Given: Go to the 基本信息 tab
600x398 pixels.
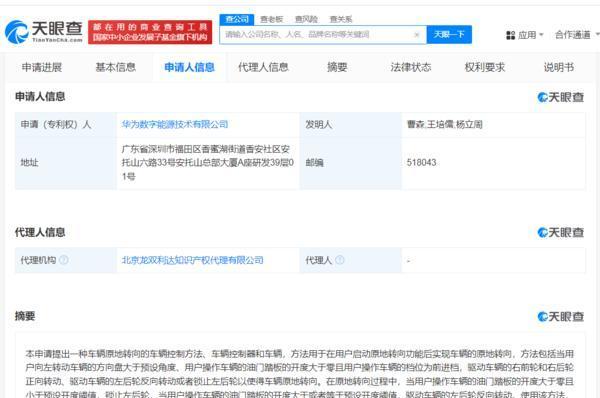Looking at the screenshot, I should click(116, 67).
